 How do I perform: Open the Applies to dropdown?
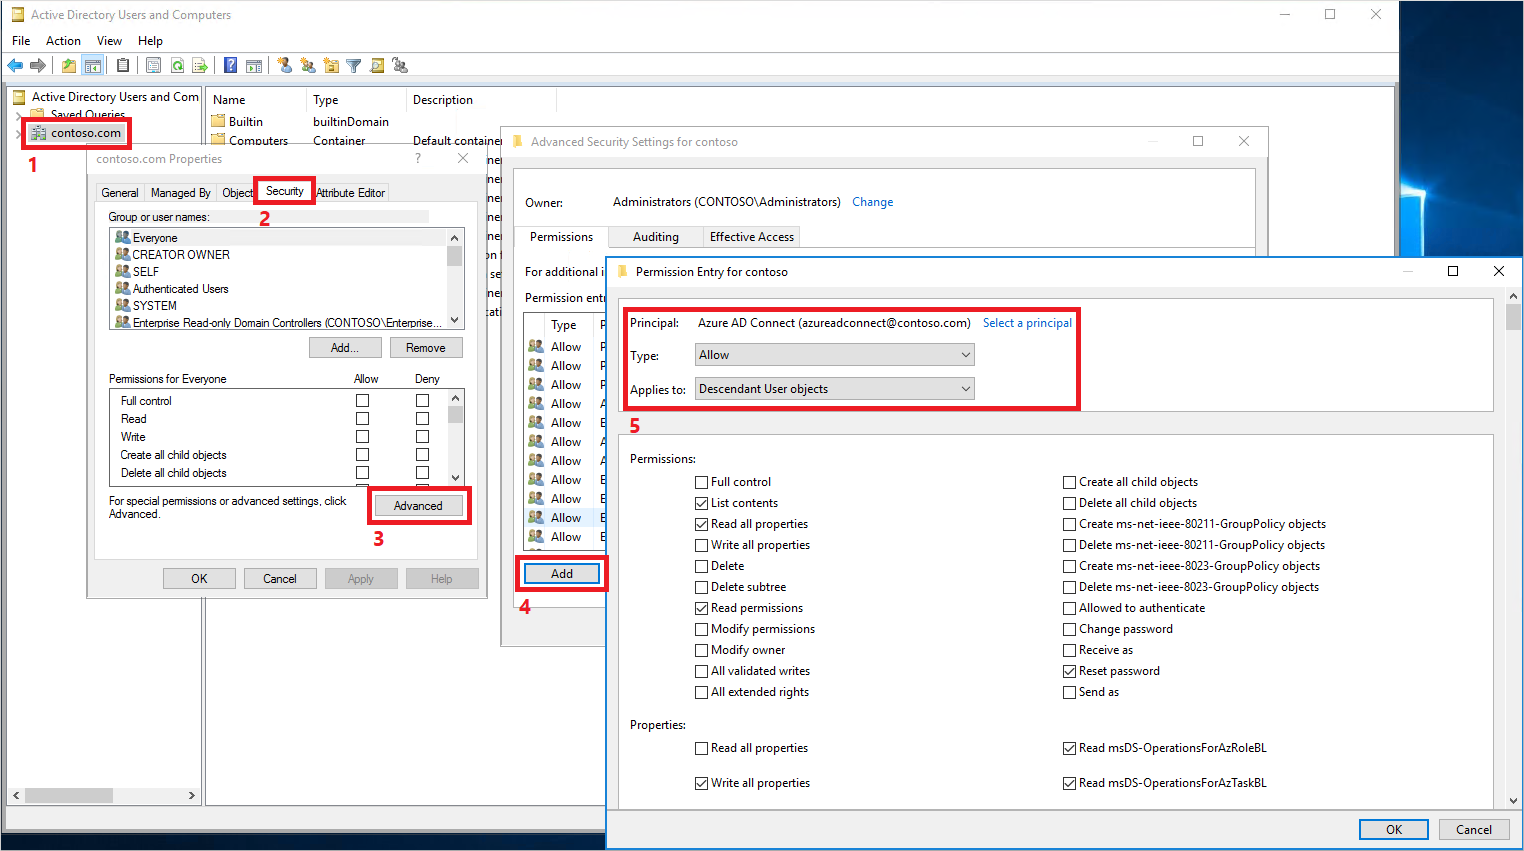click(834, 389)
